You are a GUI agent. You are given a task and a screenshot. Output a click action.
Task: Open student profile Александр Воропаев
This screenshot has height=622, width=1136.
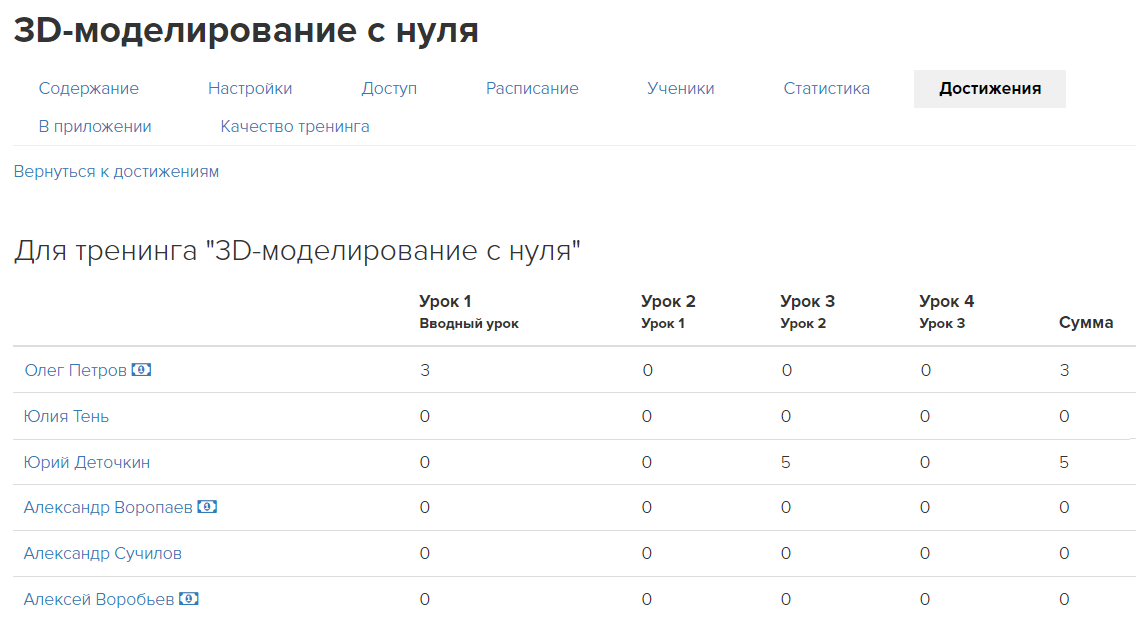(108, 507)
